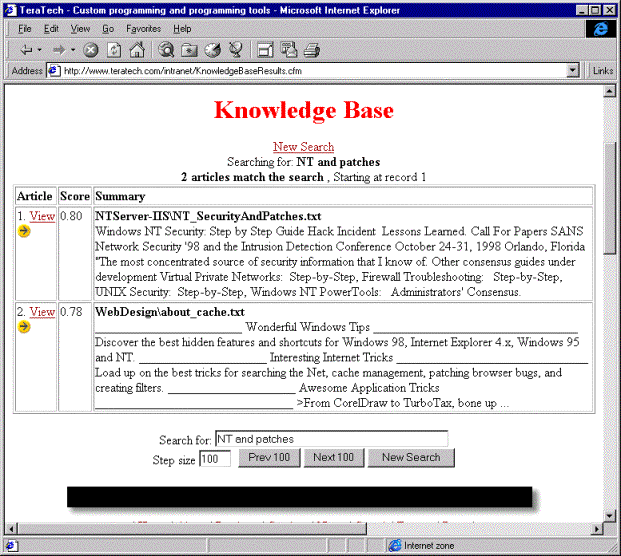
Task: Open the Search toolbar icon
Action: (166, 50)
